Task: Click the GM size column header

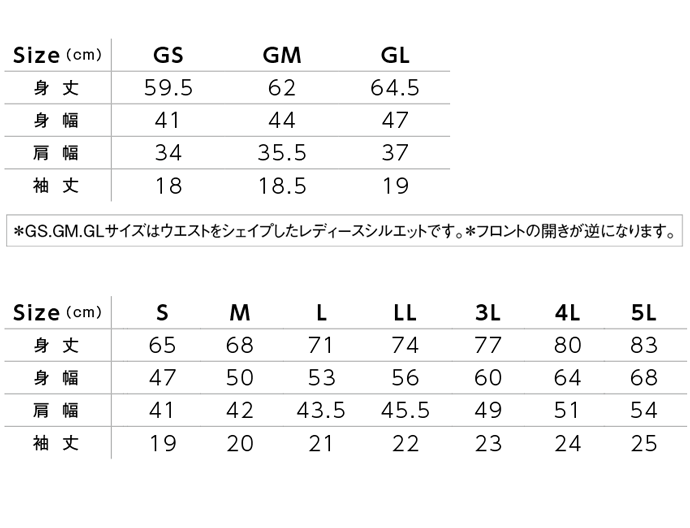Action: pos(282,55)
